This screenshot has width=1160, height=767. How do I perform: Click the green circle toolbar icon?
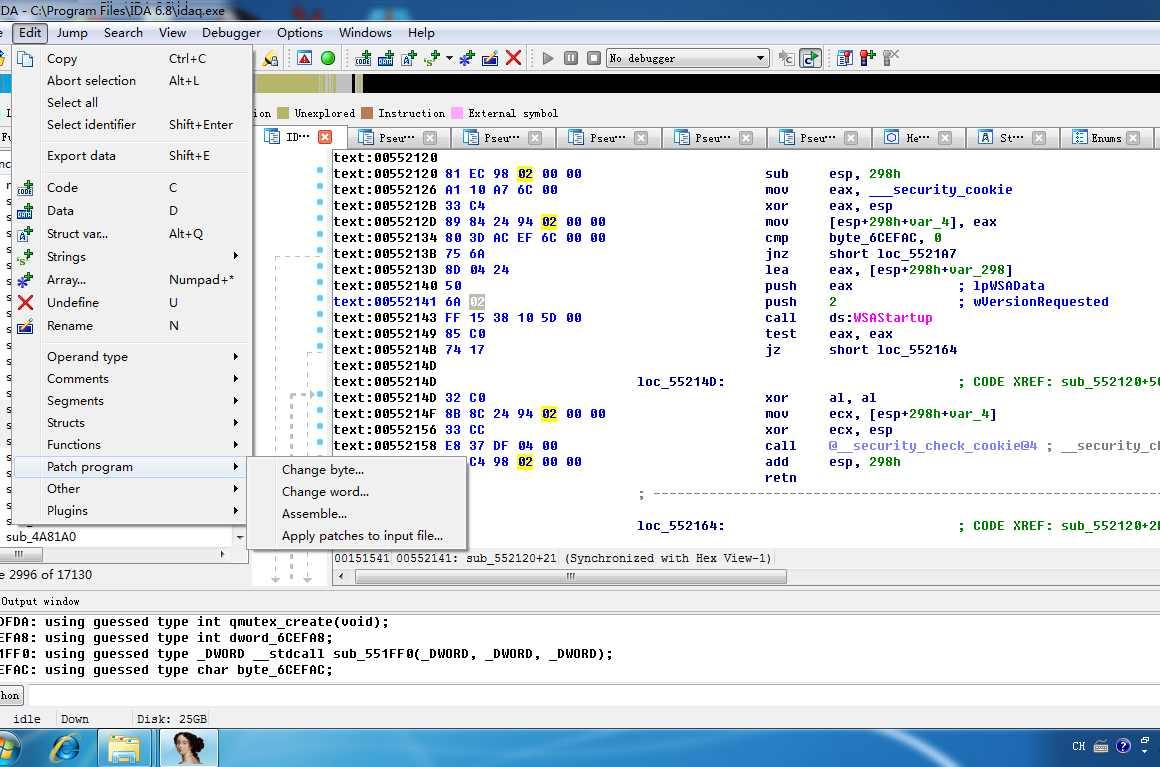(x=328, y=58)
